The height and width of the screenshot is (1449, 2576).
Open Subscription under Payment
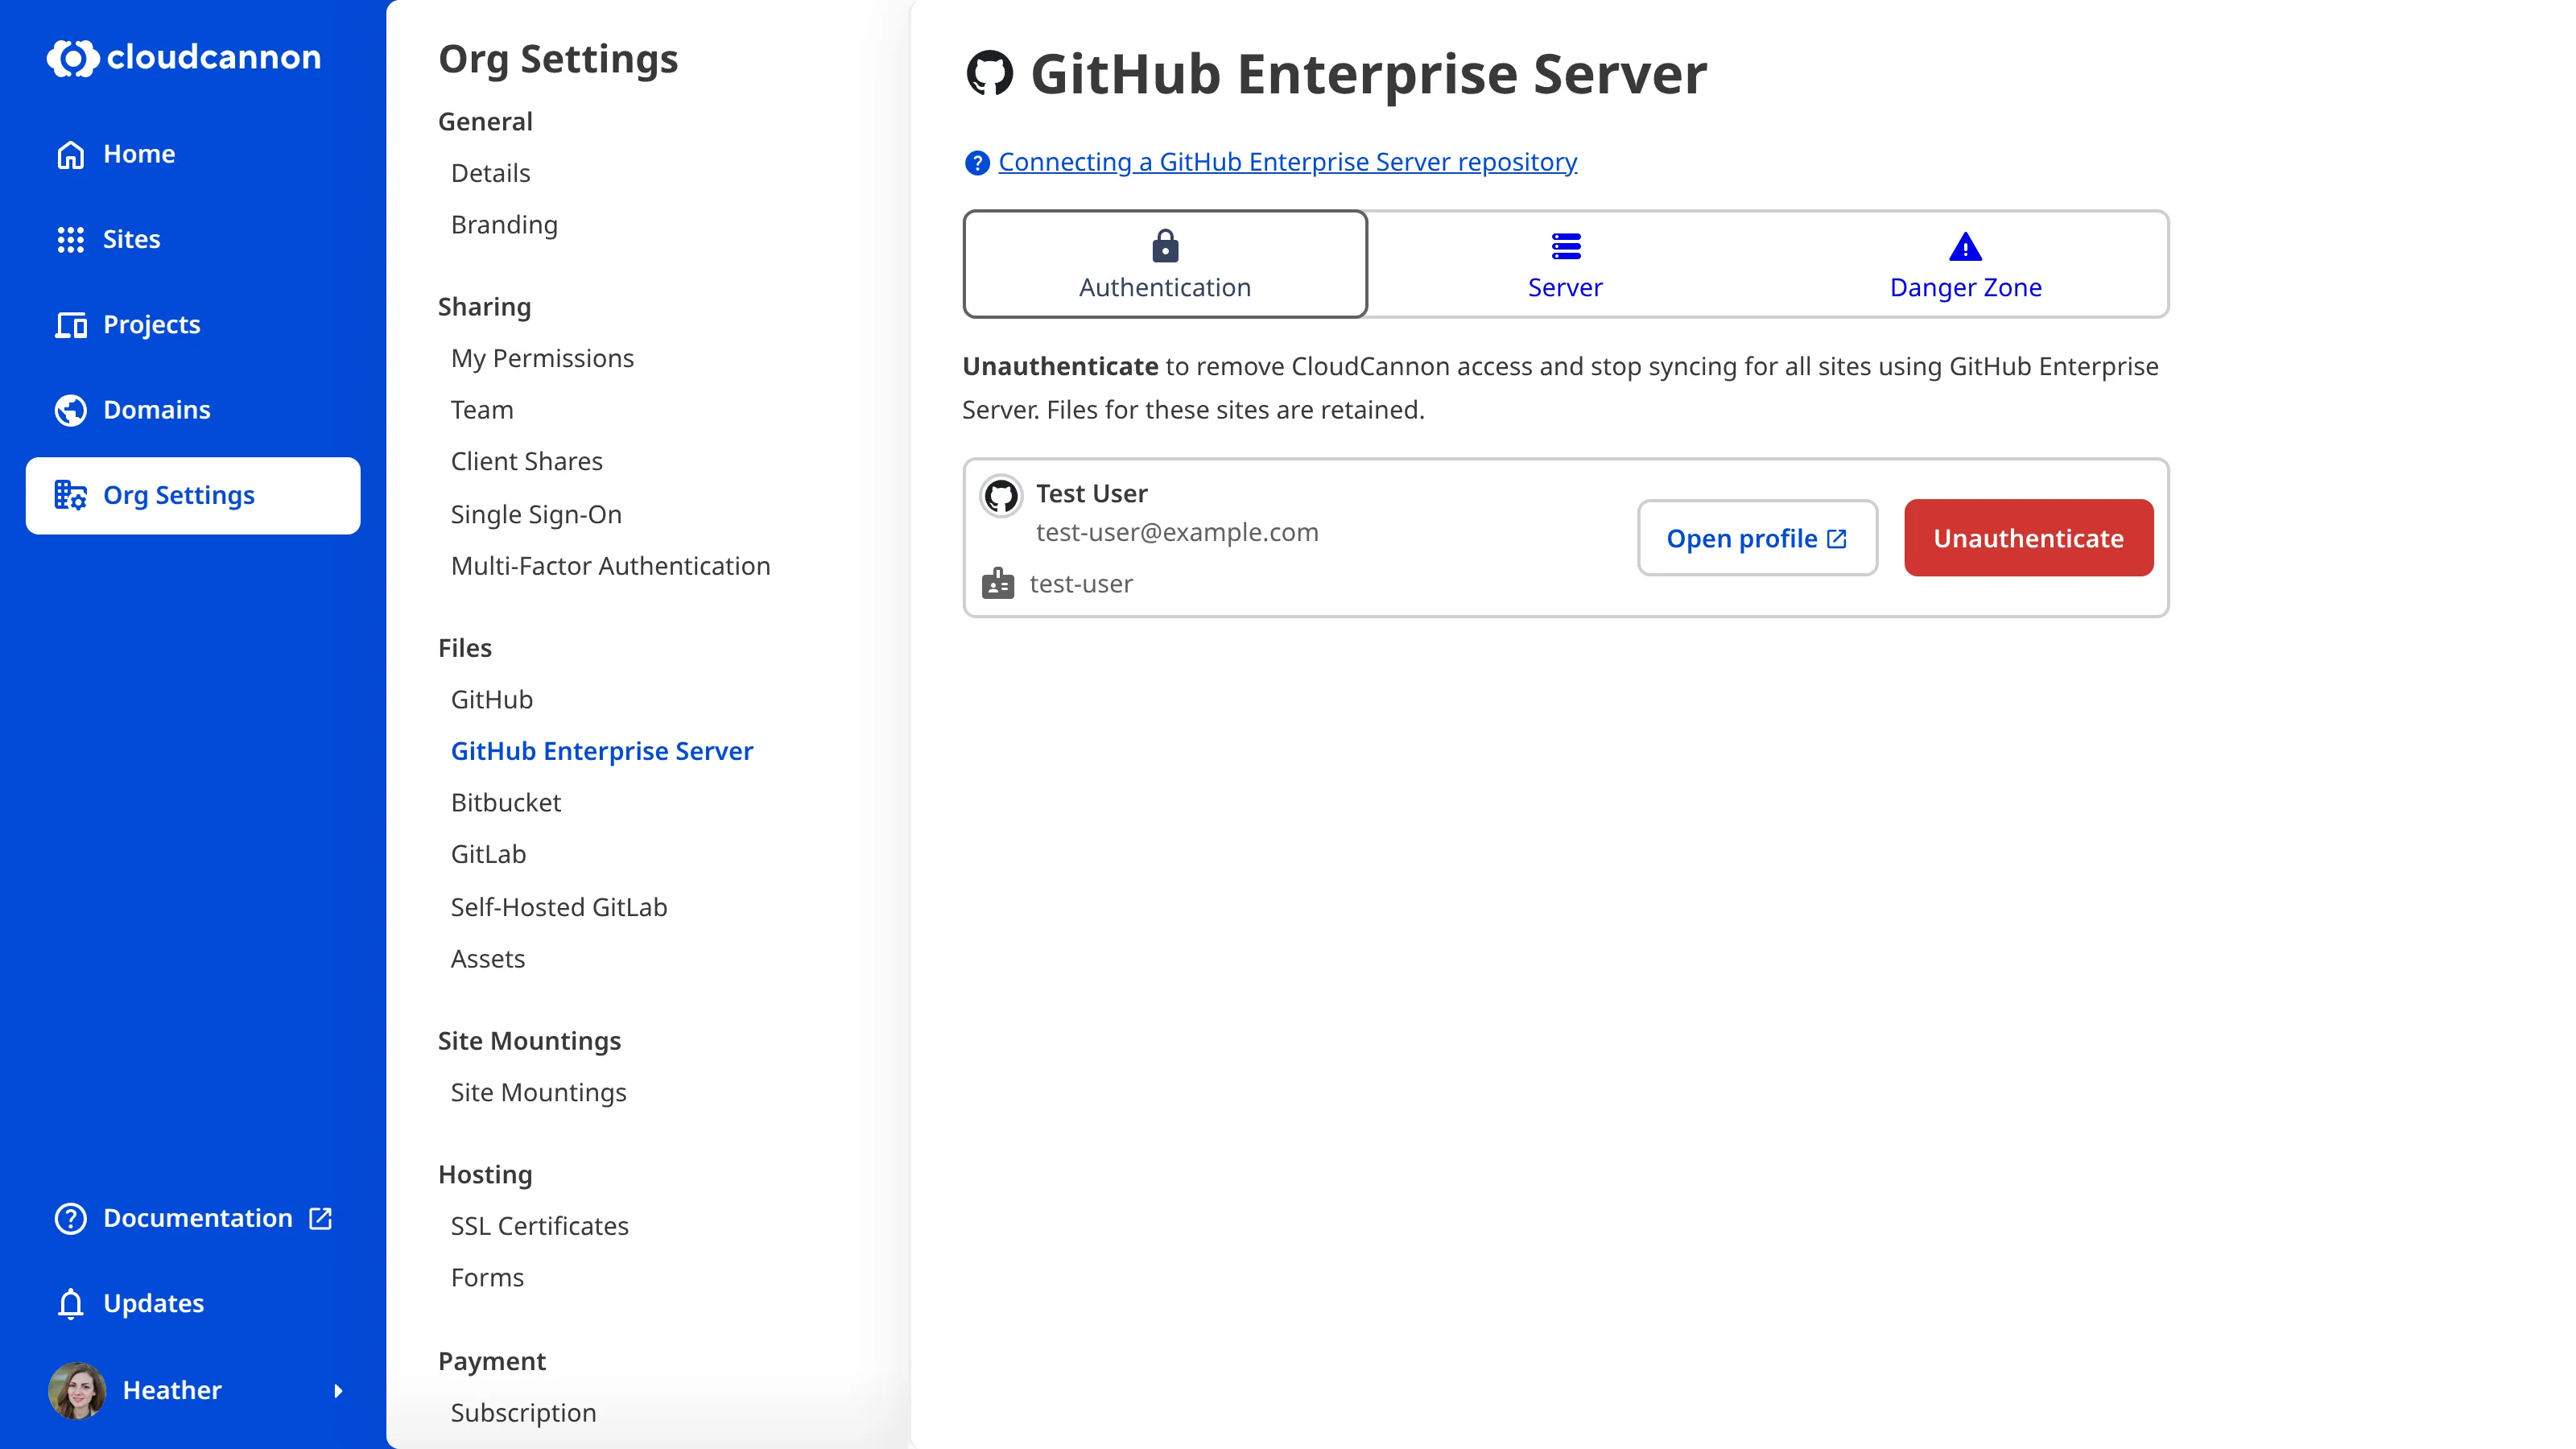click(x=523, y=1412)
